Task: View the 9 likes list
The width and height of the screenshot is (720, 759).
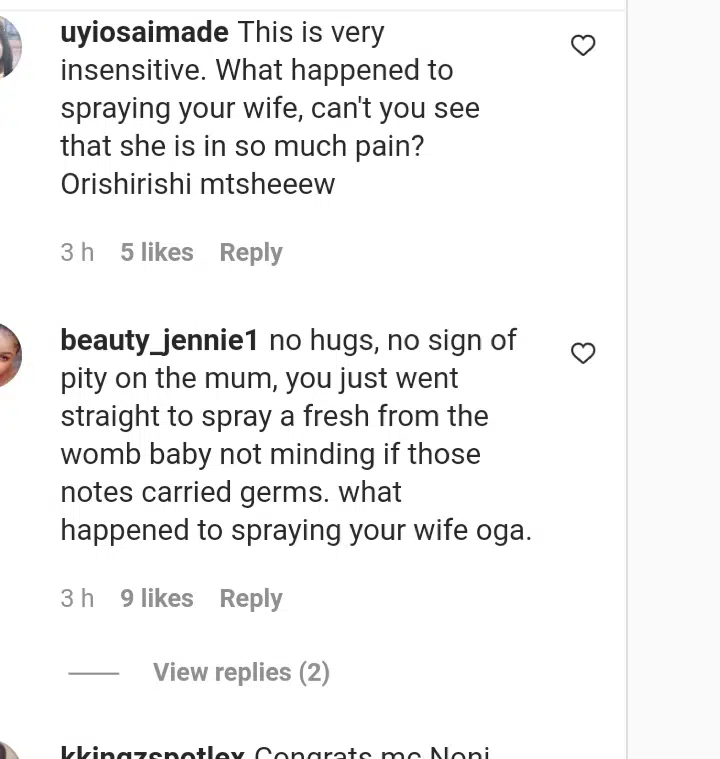Action: (157, 599)
